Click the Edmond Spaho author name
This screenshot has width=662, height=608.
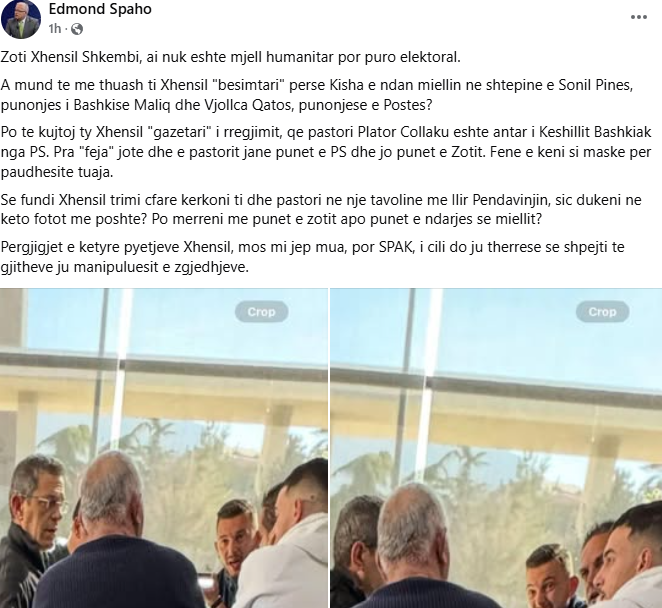pos(100,9)
